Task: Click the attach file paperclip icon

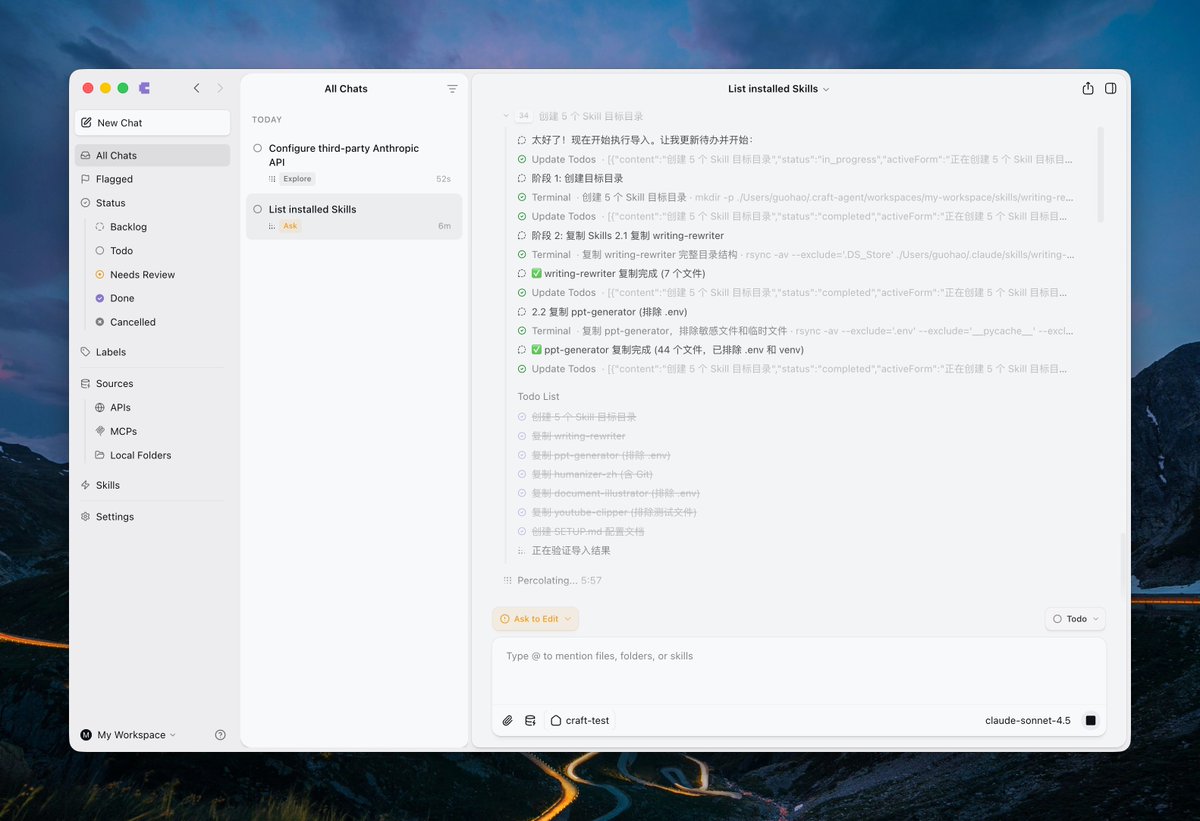Action: (x=507, y=720)
